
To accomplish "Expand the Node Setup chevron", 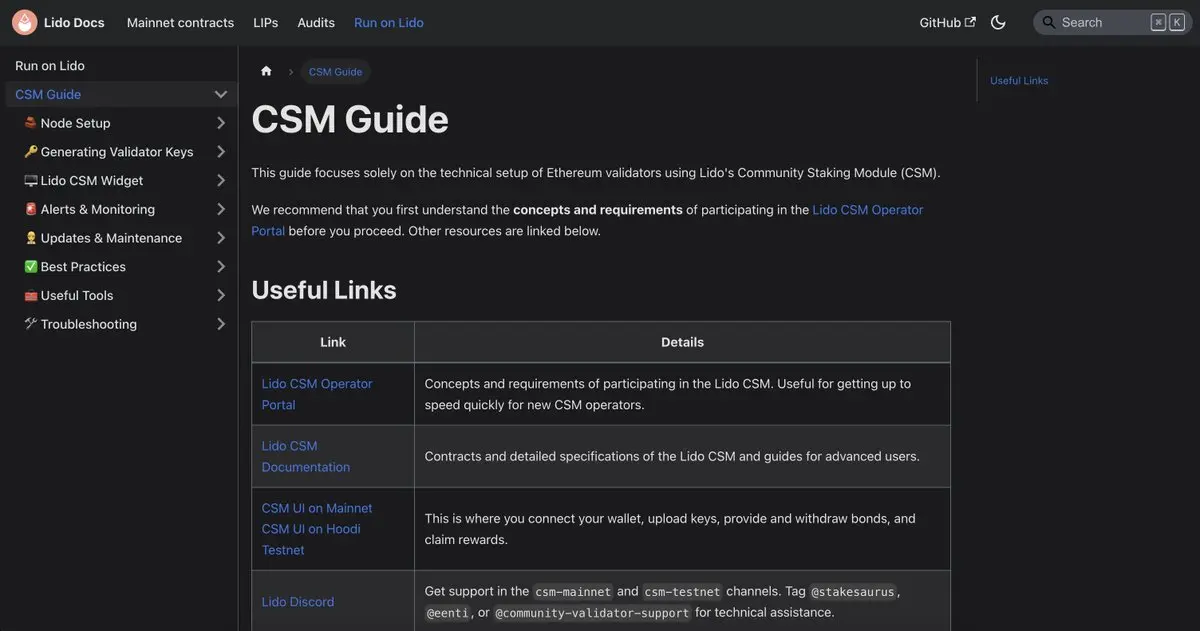I will [x=221, y=123].
